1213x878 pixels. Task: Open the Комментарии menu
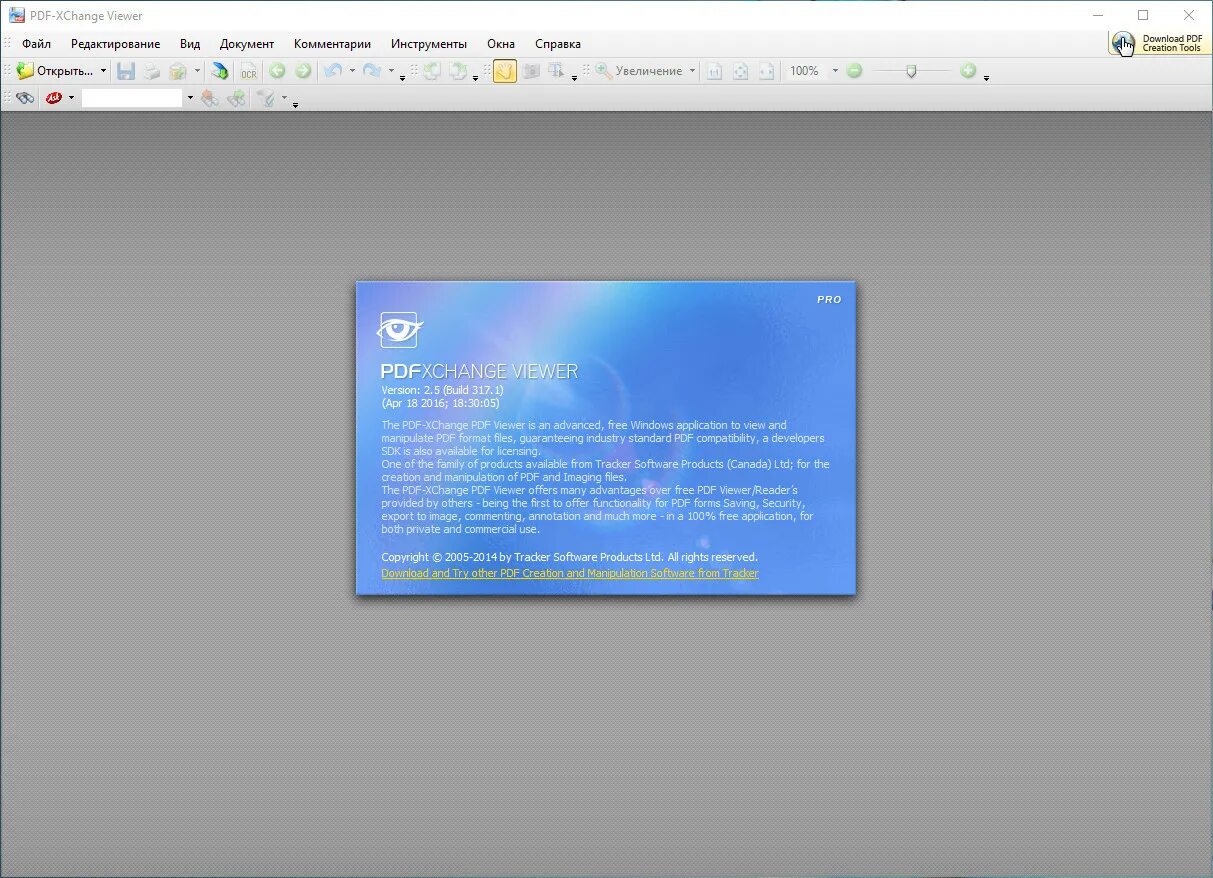[x=332, y=44]
